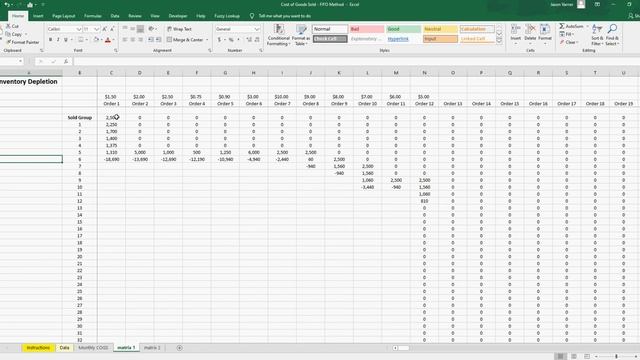Click the Insert cells icon
Viewport: 640px width, 360px height.
pyautogui.click(x=516, y=29)
